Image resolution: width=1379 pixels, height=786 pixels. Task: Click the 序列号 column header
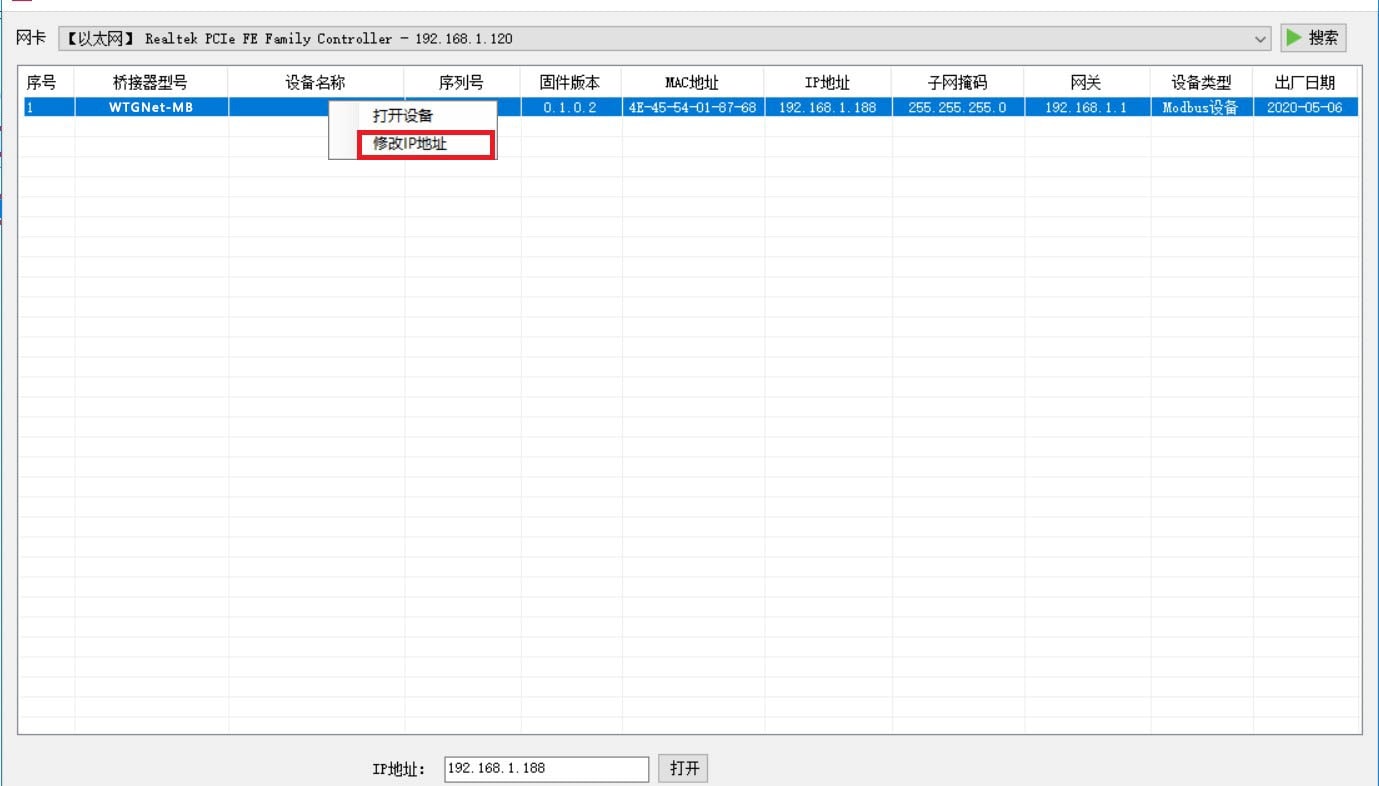tap(462, 83)
